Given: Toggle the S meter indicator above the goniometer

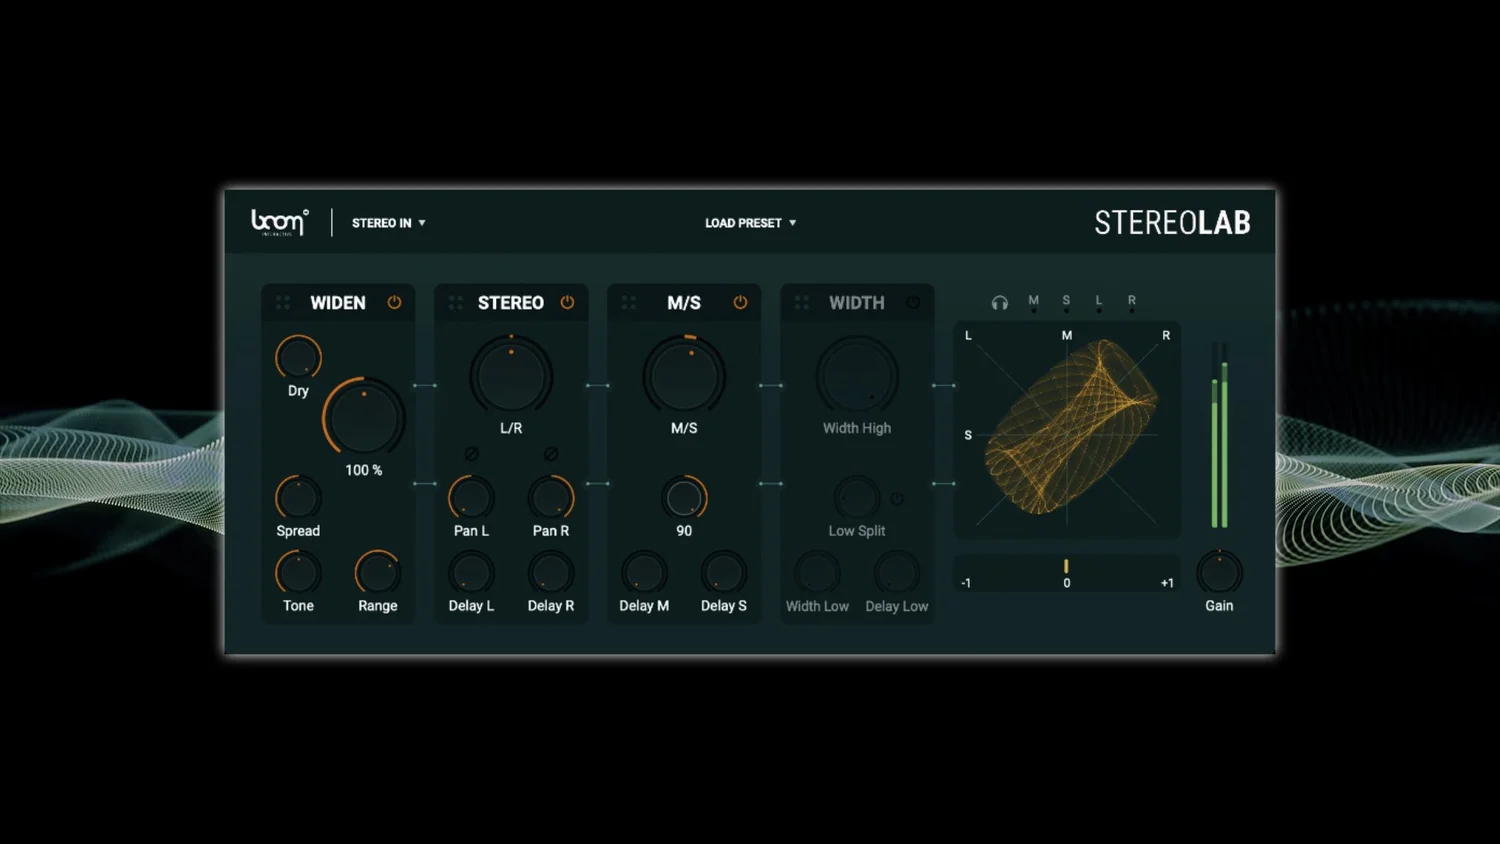Looking at the screenshot, I should [x=1066, y=301].
